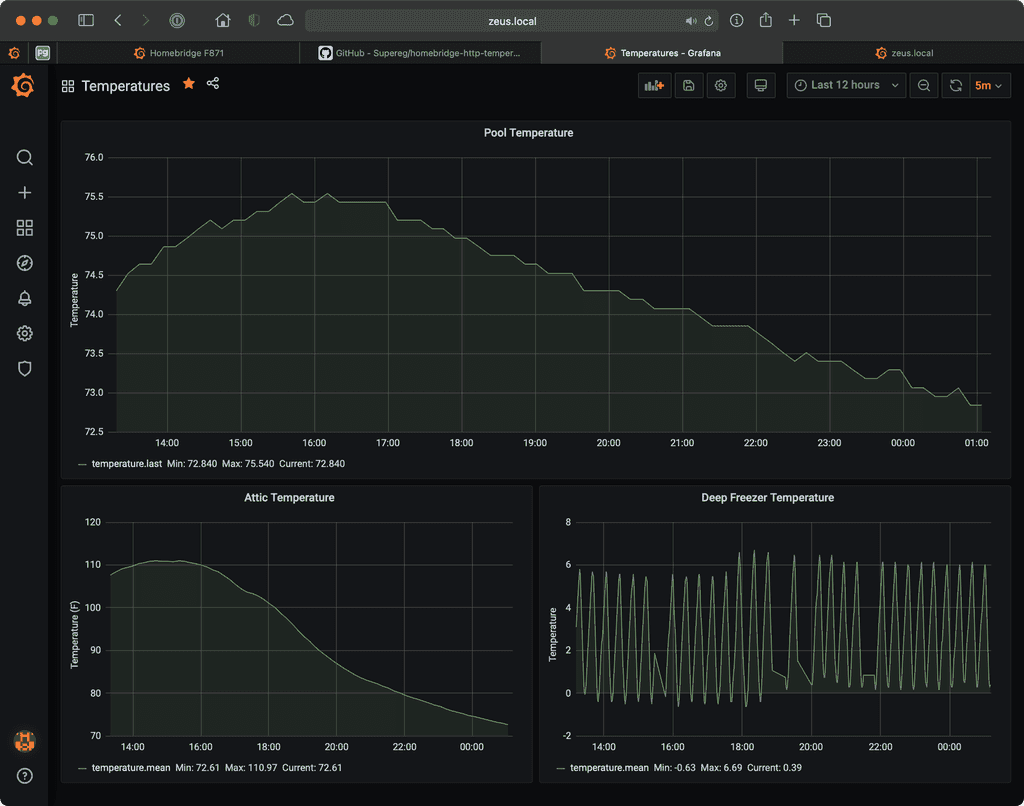1024x806 pixels.
Task: Click the Save dashboard icon
Action: (689, 86)
